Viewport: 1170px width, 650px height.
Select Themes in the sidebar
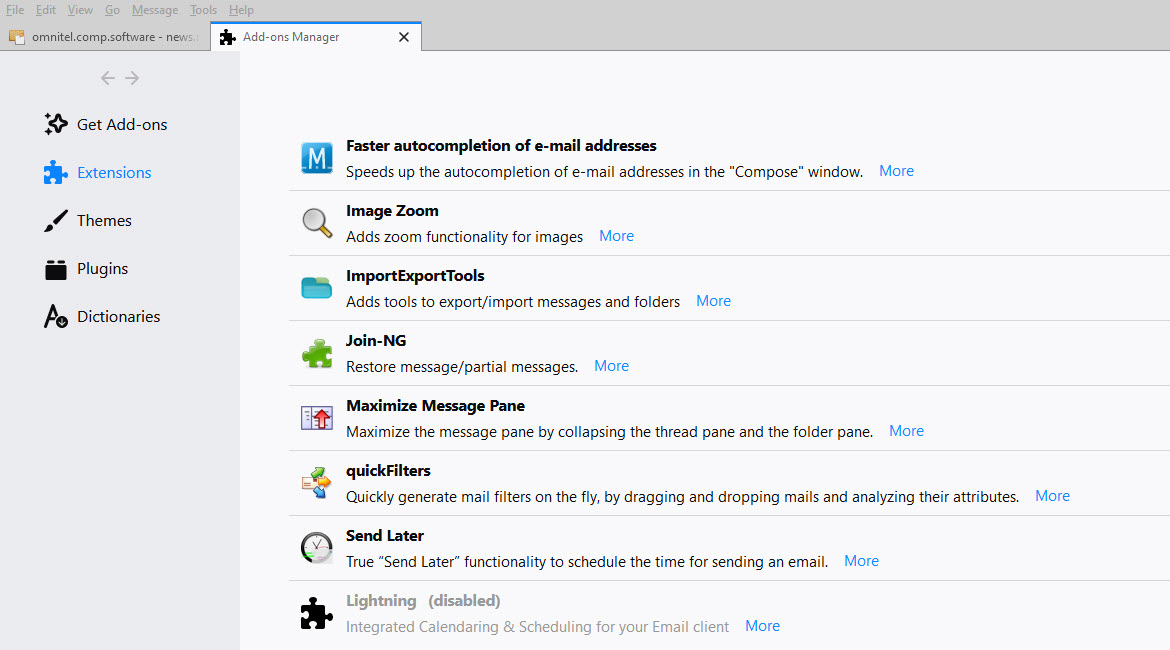104,221
